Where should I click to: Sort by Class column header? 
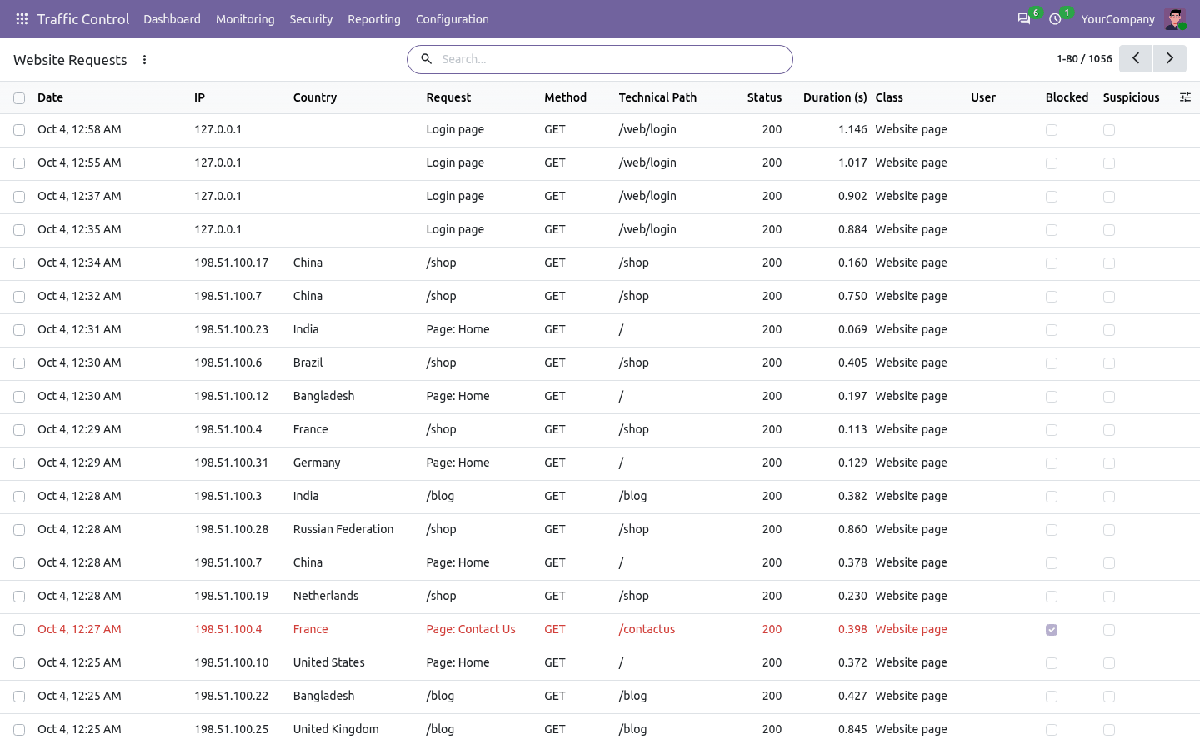point(889,98)
